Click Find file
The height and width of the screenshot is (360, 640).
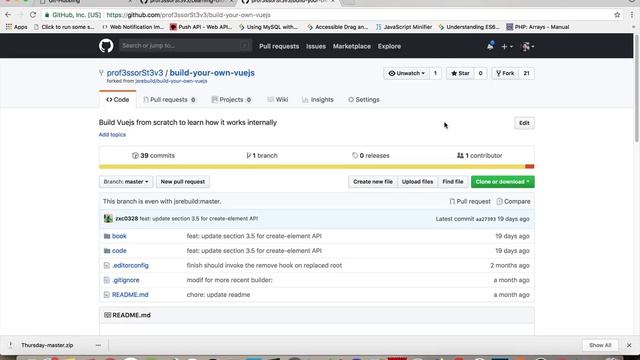453,182
